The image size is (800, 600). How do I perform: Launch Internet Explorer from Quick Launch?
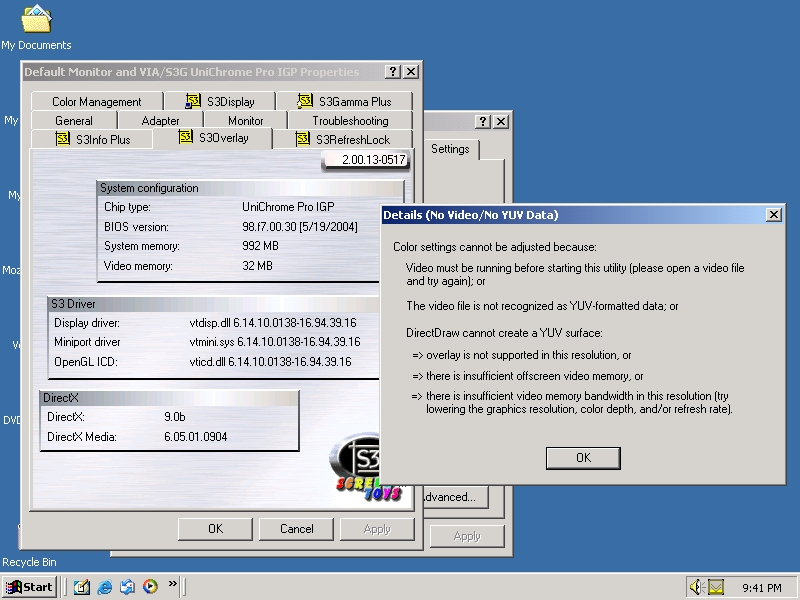click(105, 587)
